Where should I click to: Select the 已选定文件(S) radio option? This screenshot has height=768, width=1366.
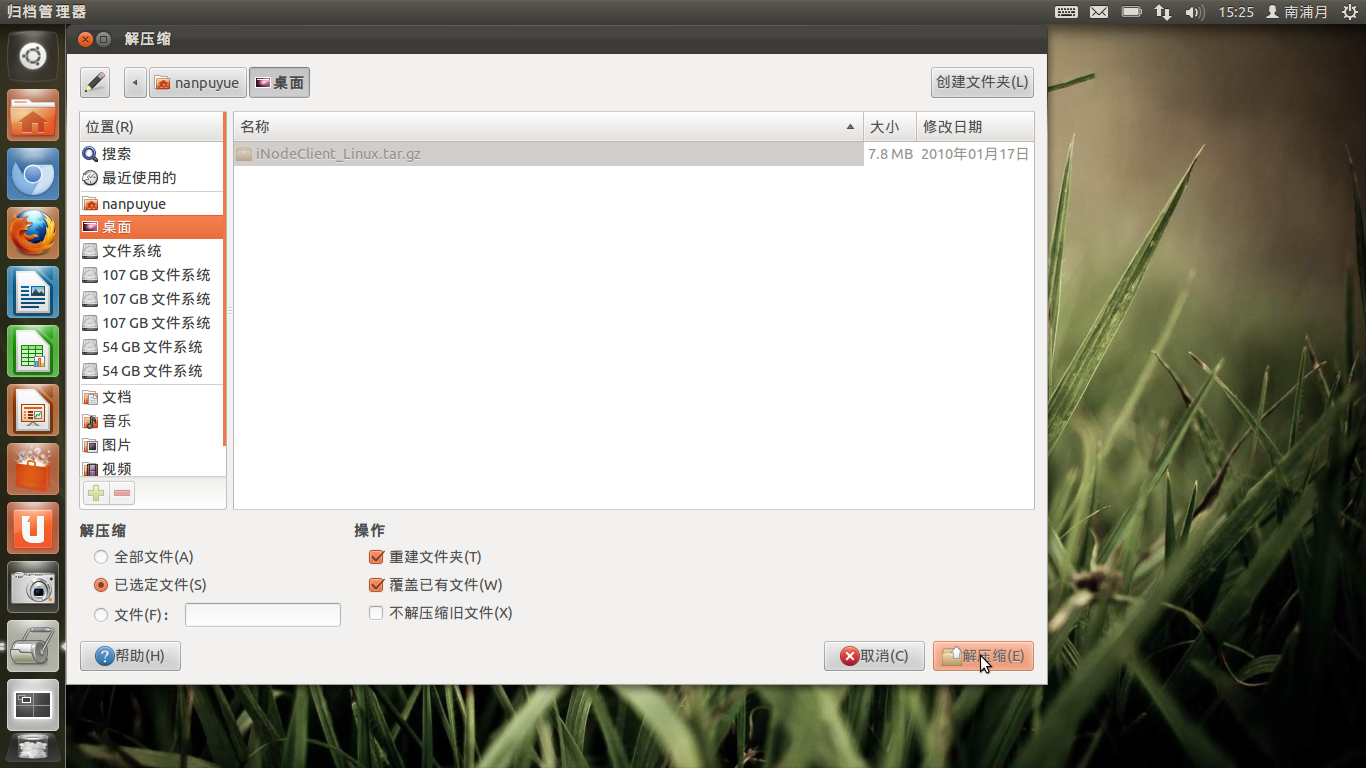pyautogui.click(x=150, y=585)
